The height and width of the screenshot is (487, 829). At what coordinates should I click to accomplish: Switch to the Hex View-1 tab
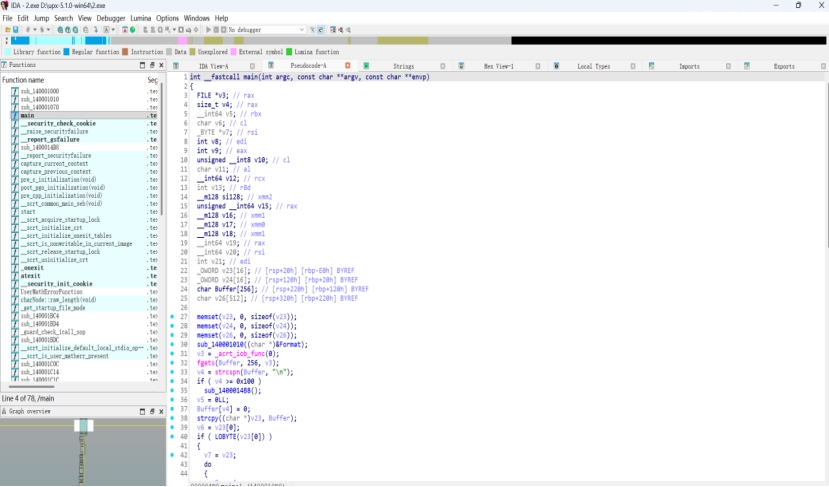click(498, 66)
